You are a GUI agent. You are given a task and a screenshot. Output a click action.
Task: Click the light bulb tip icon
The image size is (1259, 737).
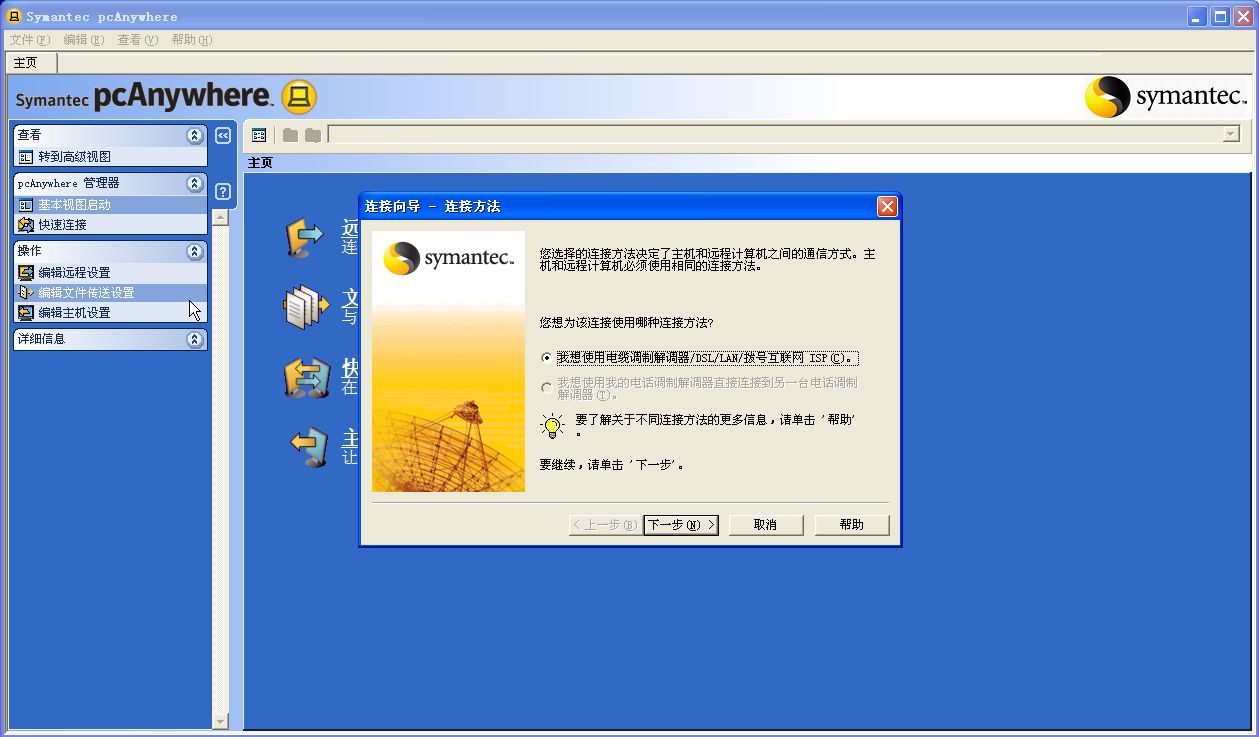[552, 426]
